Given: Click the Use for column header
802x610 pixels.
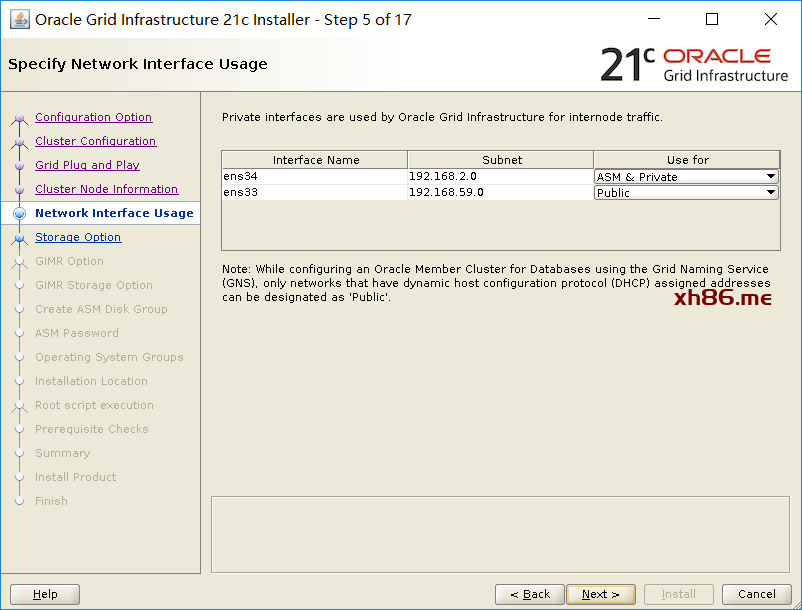Looking at the screenshot, I should tap(687, 160).
